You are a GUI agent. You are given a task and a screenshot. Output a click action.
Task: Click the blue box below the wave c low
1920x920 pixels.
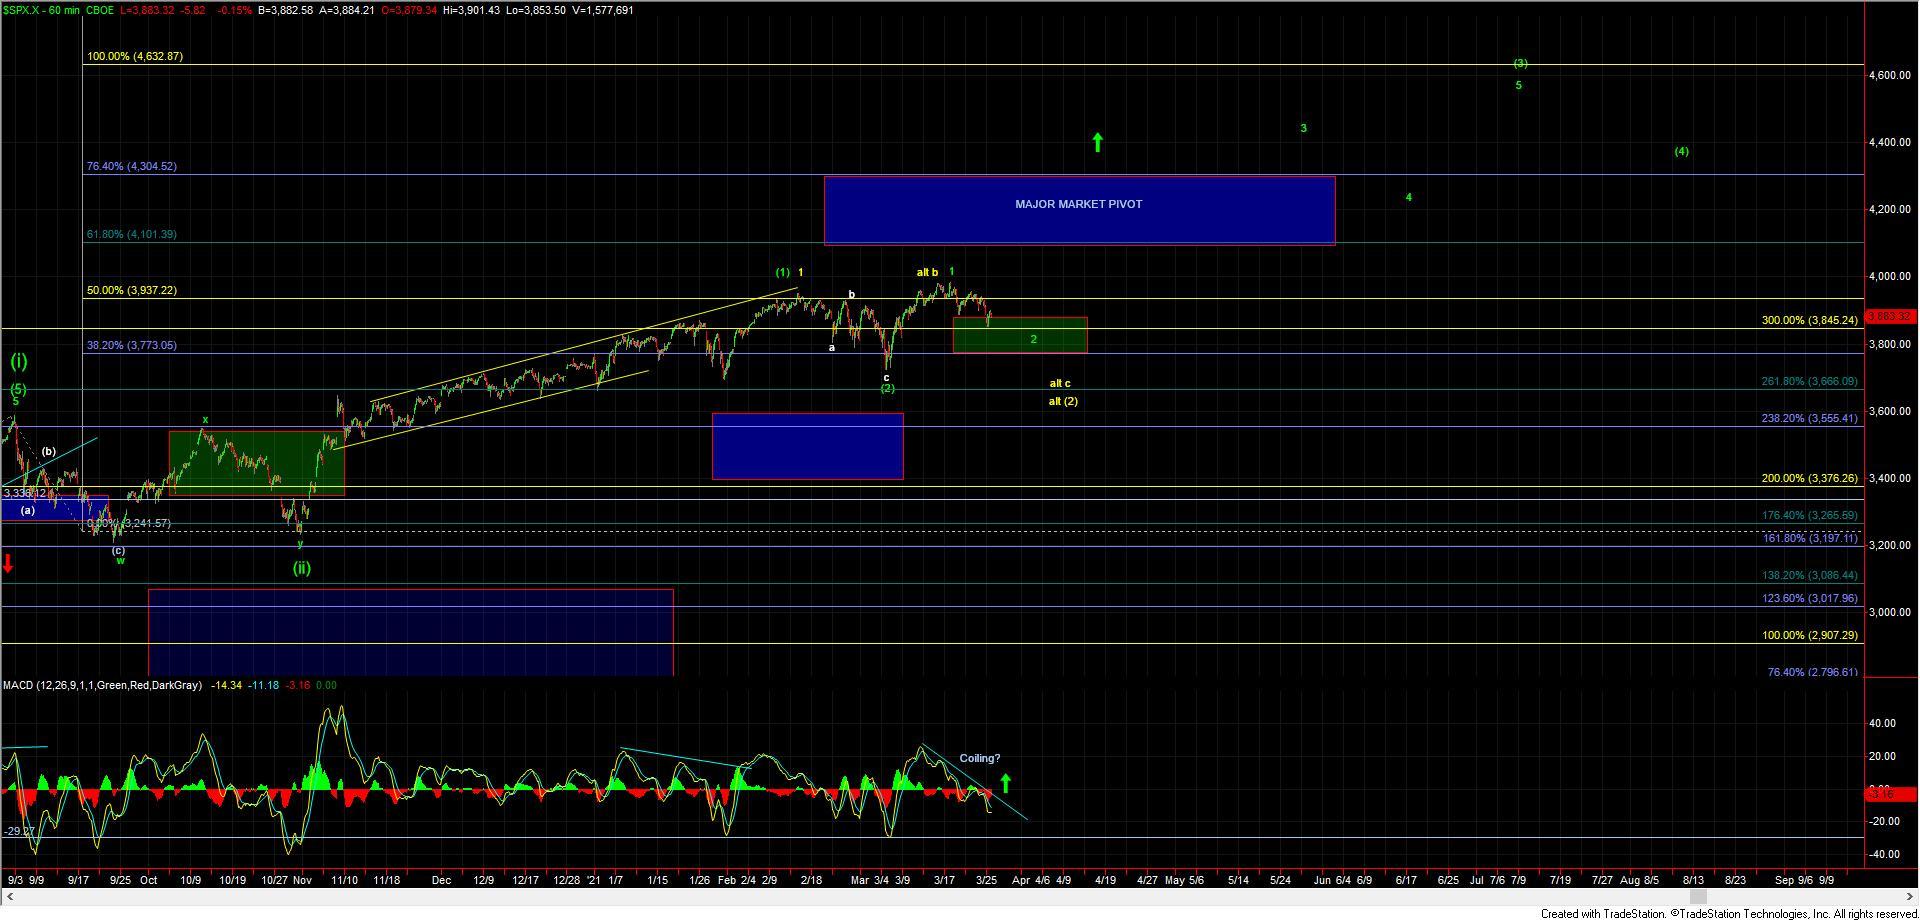pyautogui.click(x=807, y=446)
